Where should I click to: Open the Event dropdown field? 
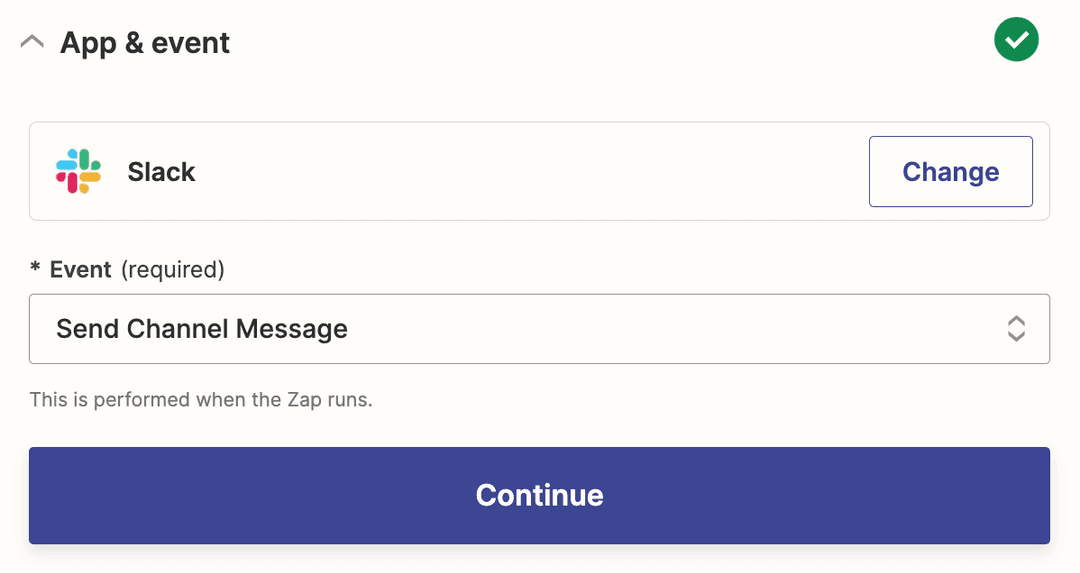click(539, 329)
